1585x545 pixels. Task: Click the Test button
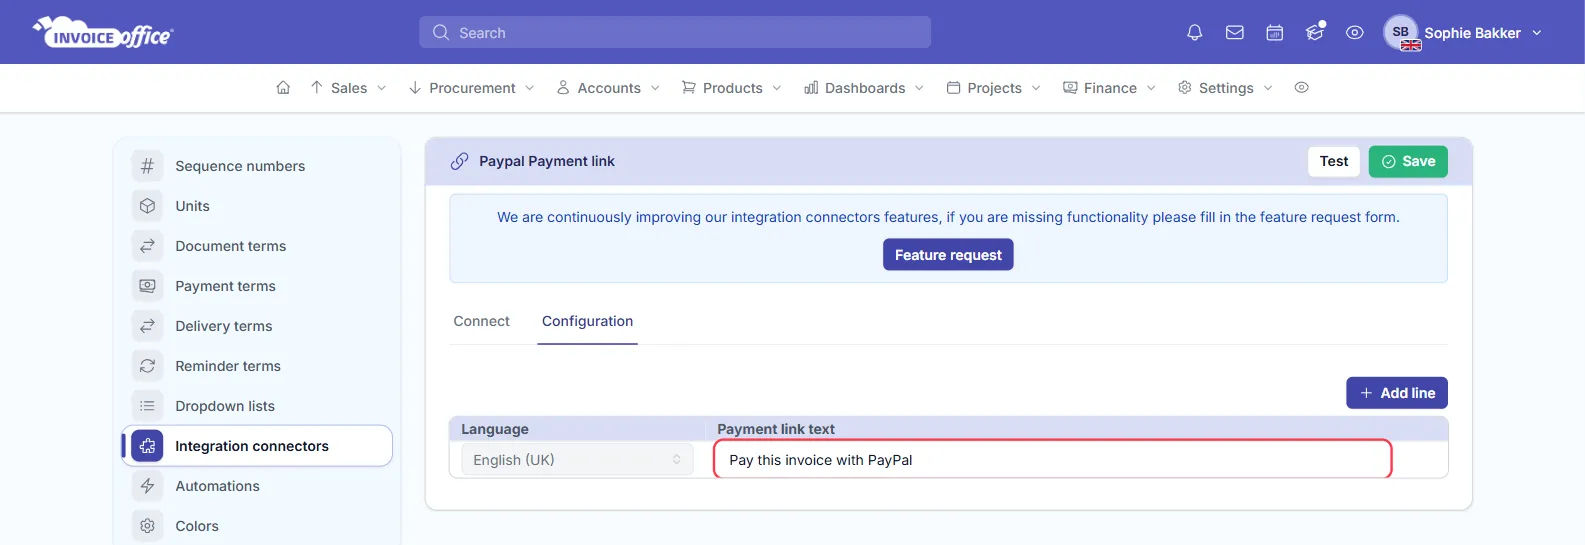point(1334,161)
